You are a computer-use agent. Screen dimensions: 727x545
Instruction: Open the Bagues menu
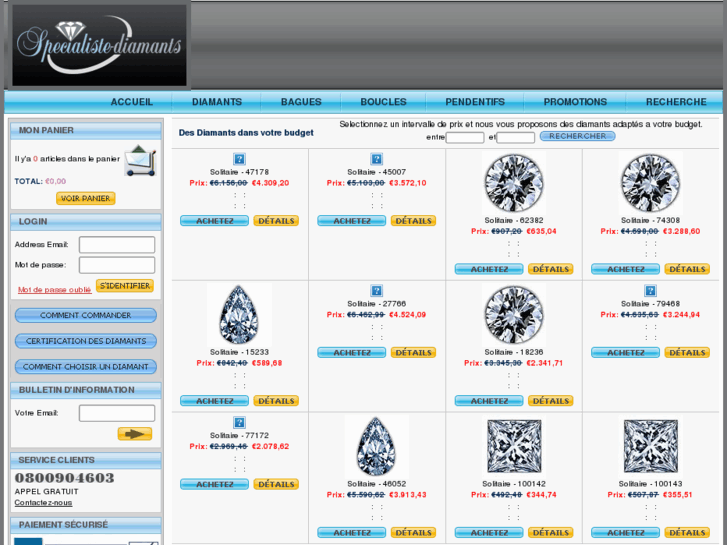pos(301,102)
